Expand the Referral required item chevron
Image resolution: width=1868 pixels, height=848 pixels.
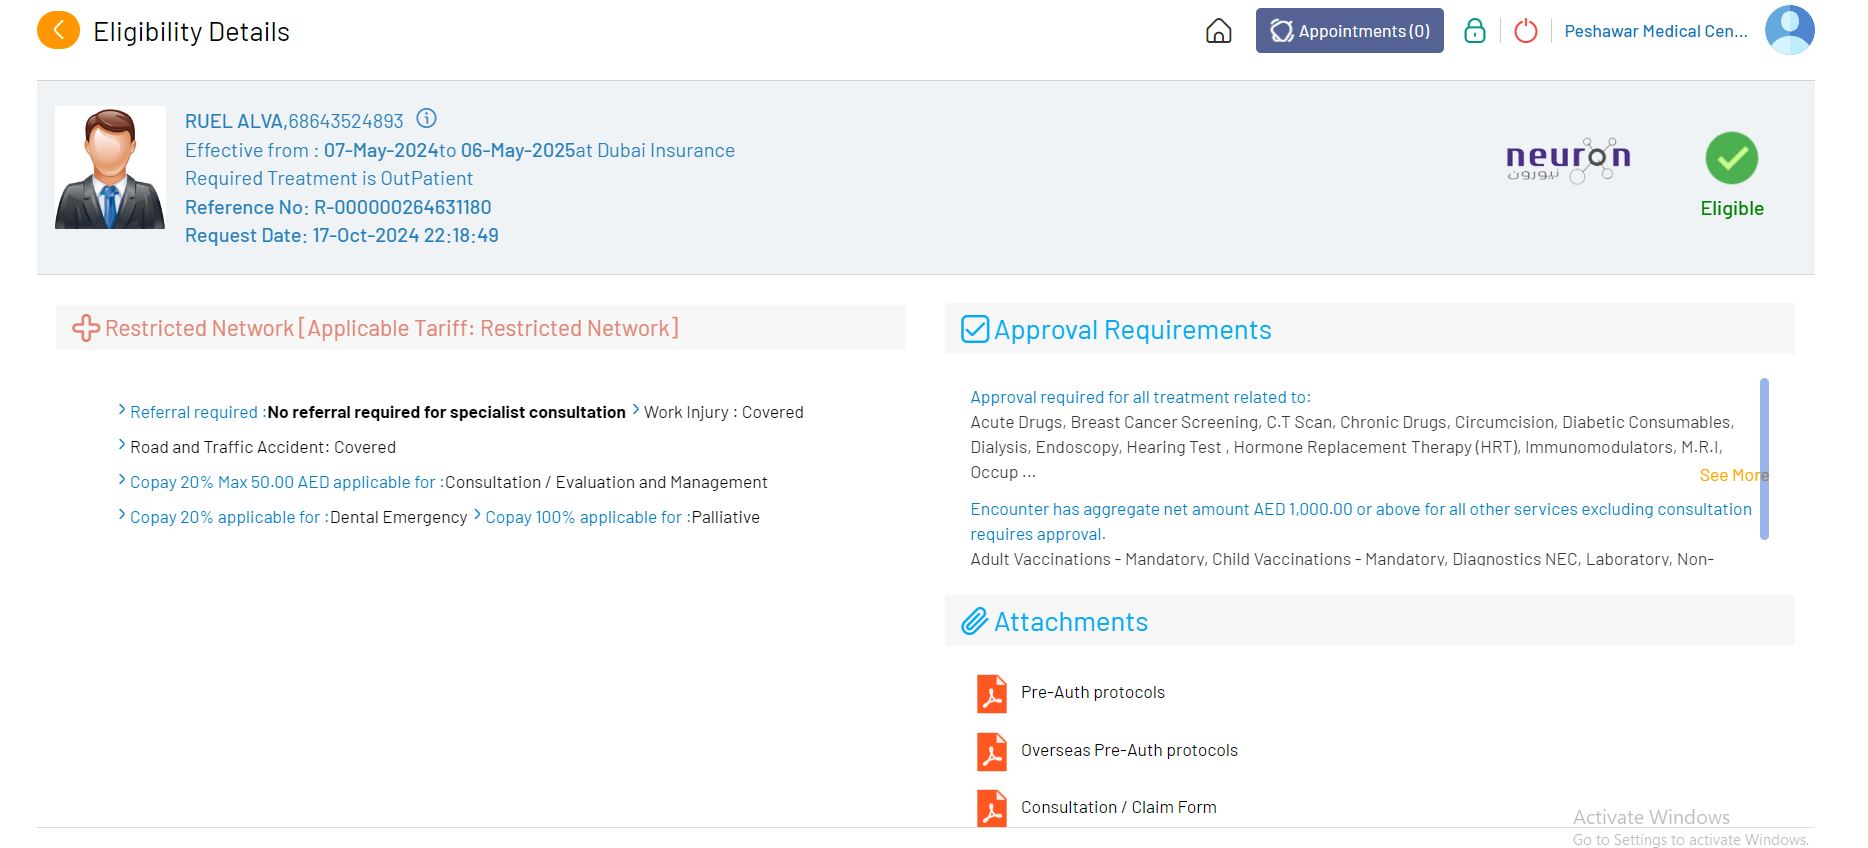pos(122,410)
